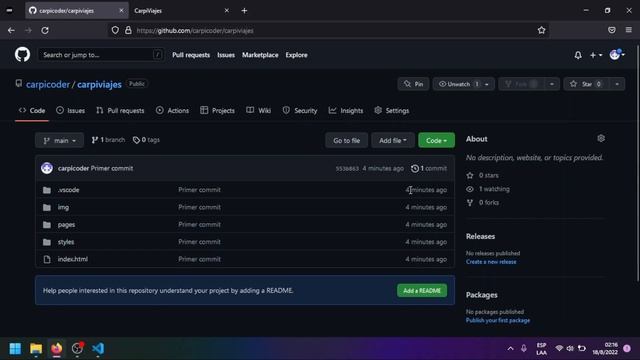Open the .vscode folder
The image size is (640, 360).
68,190
